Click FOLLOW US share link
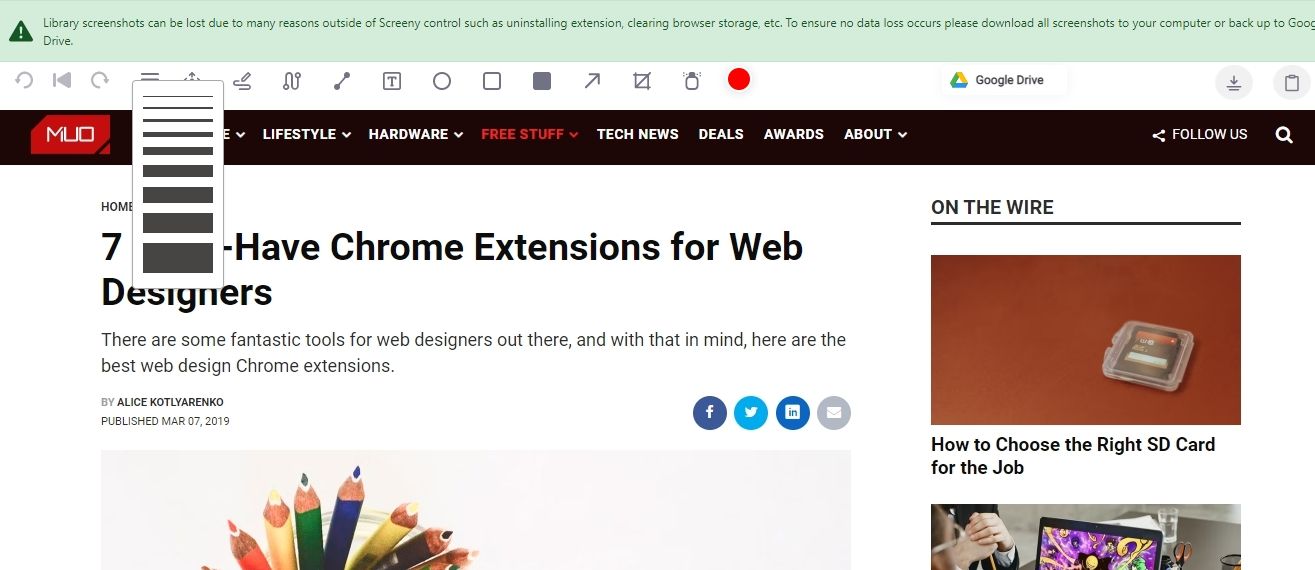 tap(1200, 134)
